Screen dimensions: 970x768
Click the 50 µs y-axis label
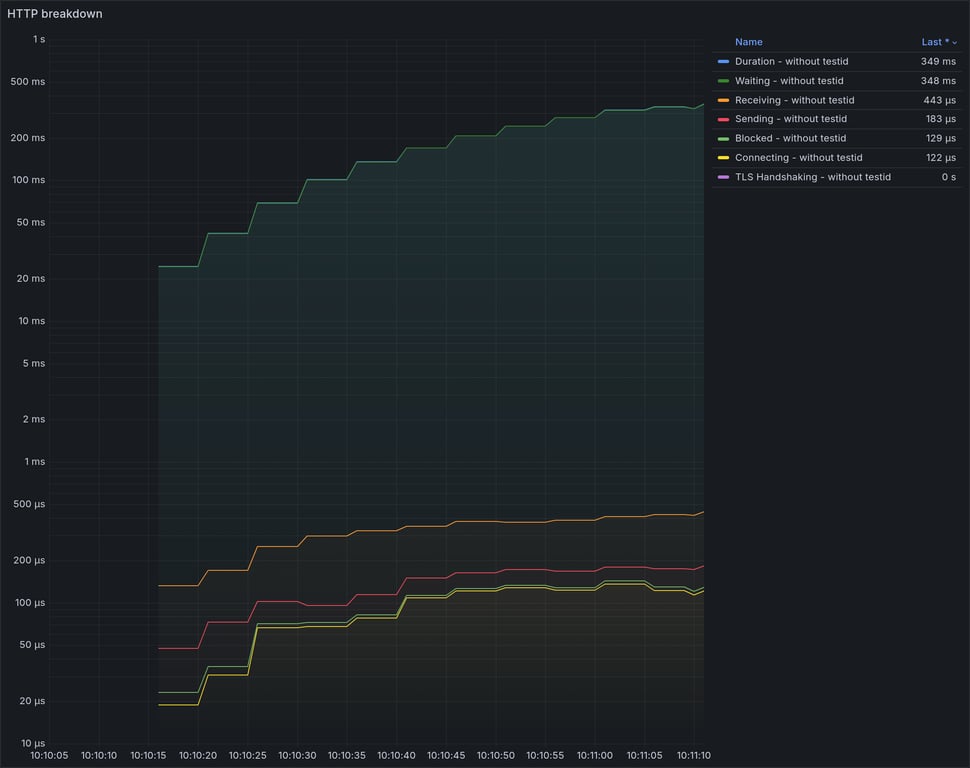(32, 645)
